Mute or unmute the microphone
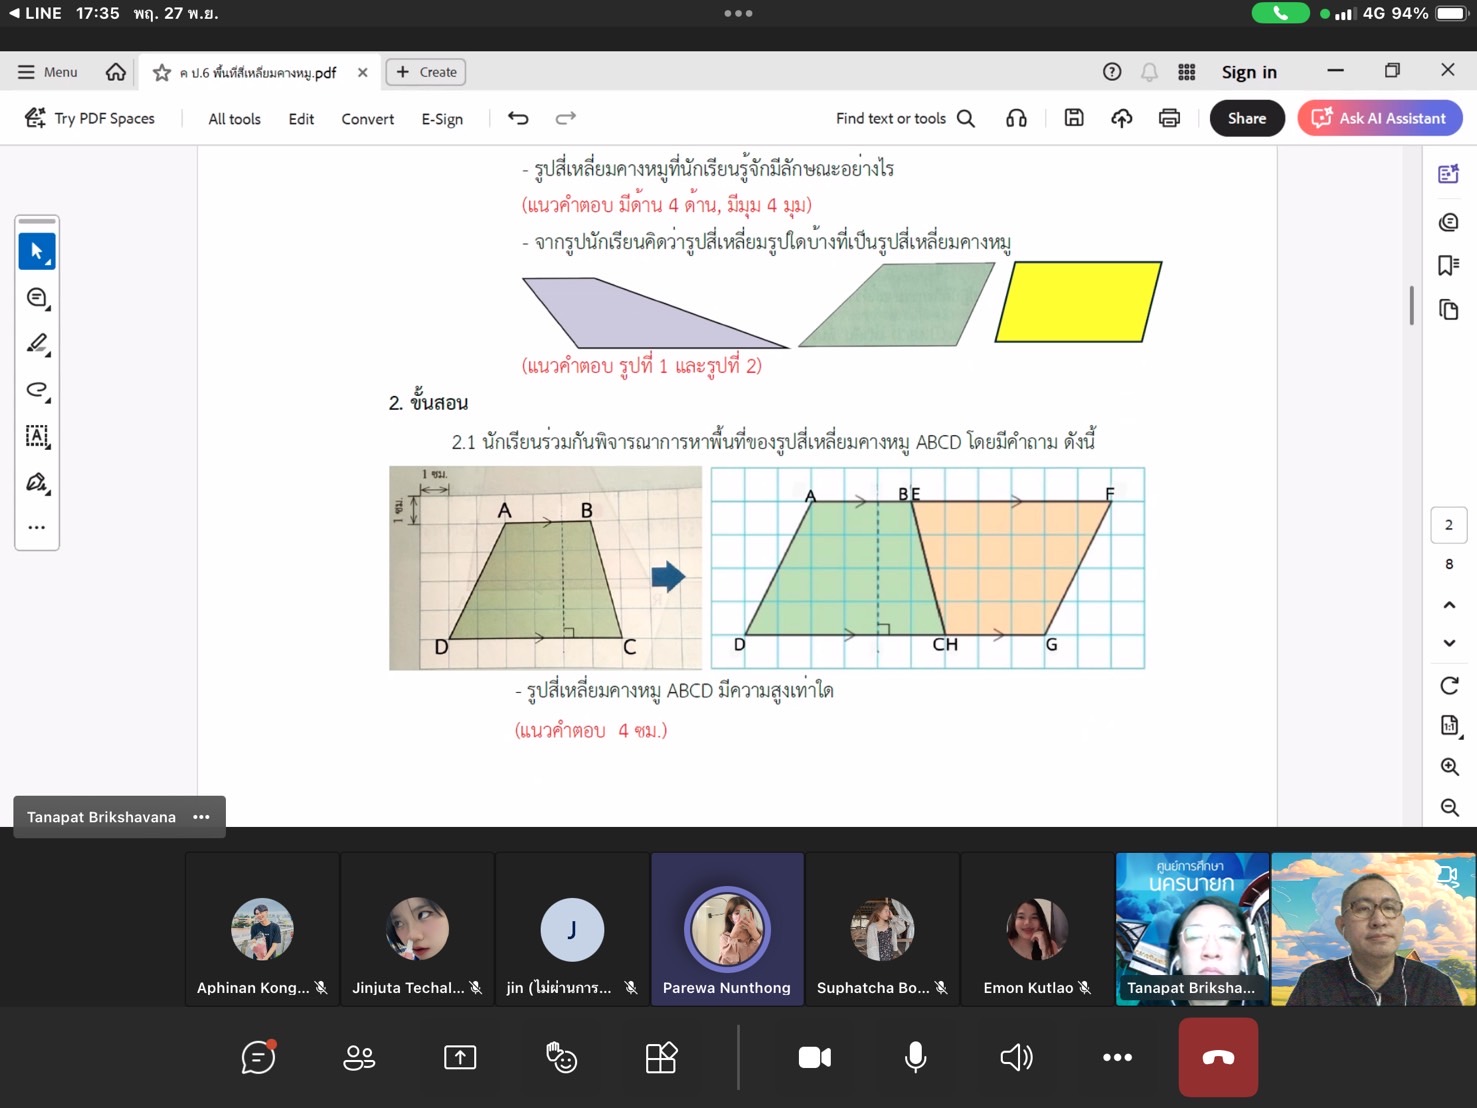Image resolution: width=1477 pixels, height=1108 pixels. tap(914, 1057)
